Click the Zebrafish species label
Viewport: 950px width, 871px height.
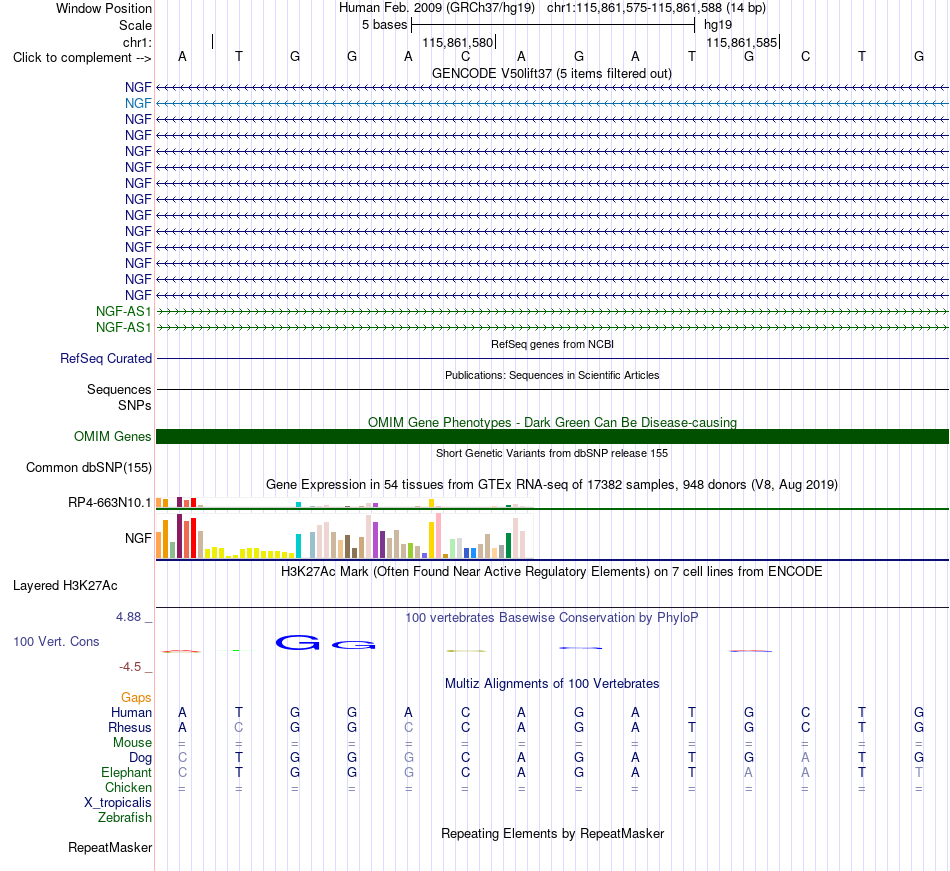coord(125,818)
